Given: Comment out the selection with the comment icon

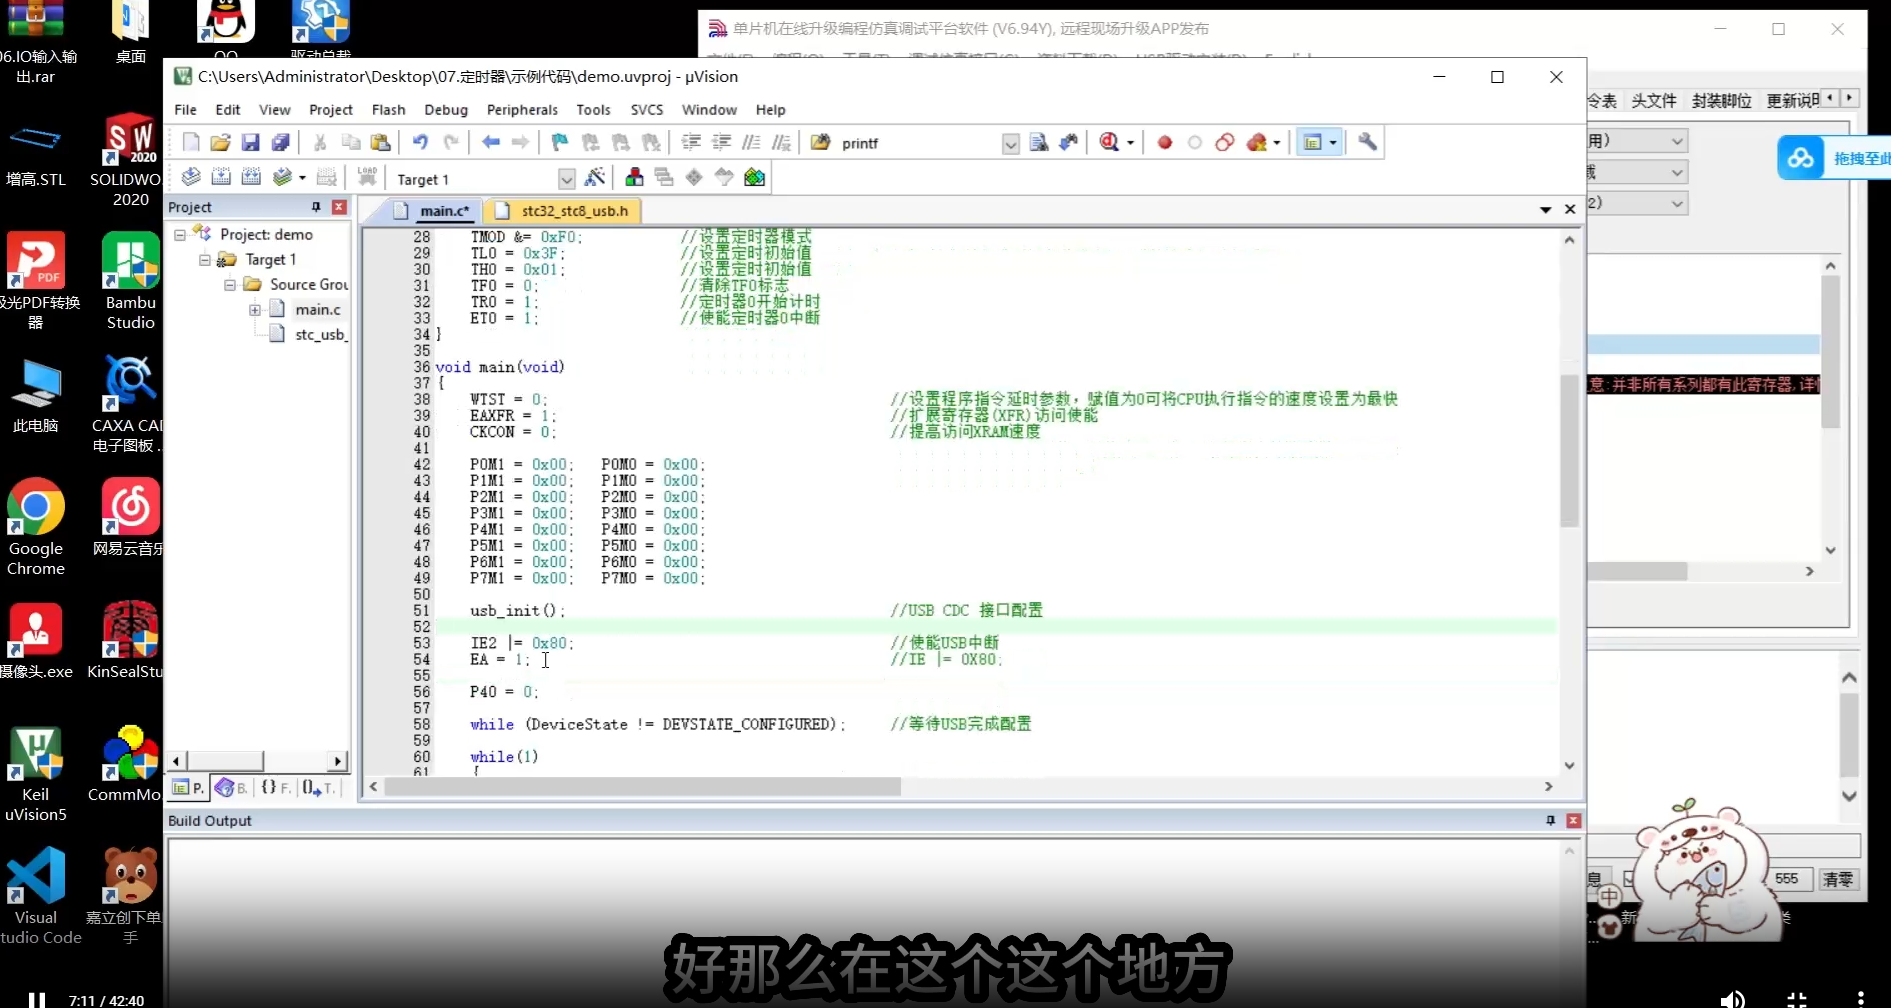Looking at the screenshot, I should tap(751, 143).
